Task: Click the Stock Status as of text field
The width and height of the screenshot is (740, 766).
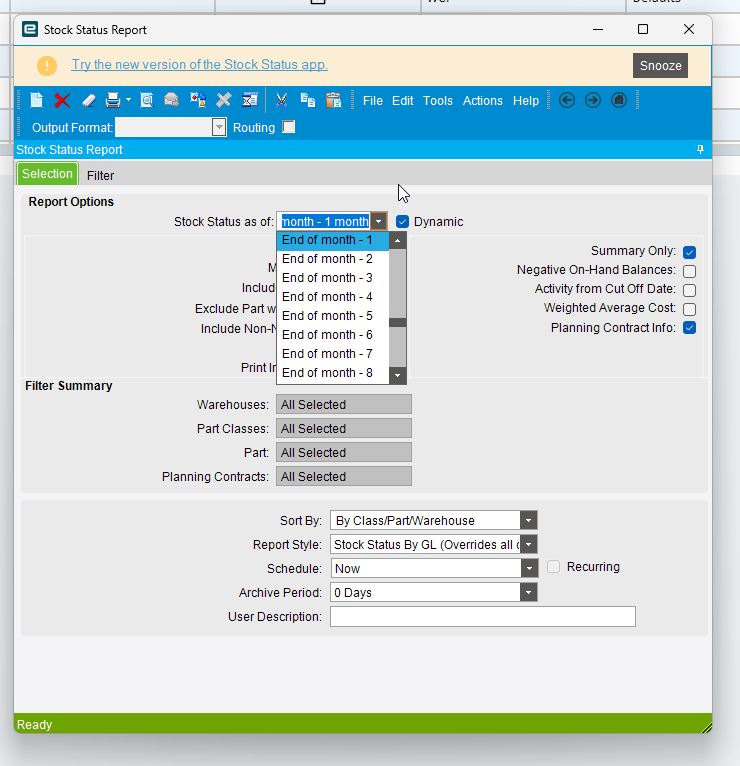Action: 324,222
